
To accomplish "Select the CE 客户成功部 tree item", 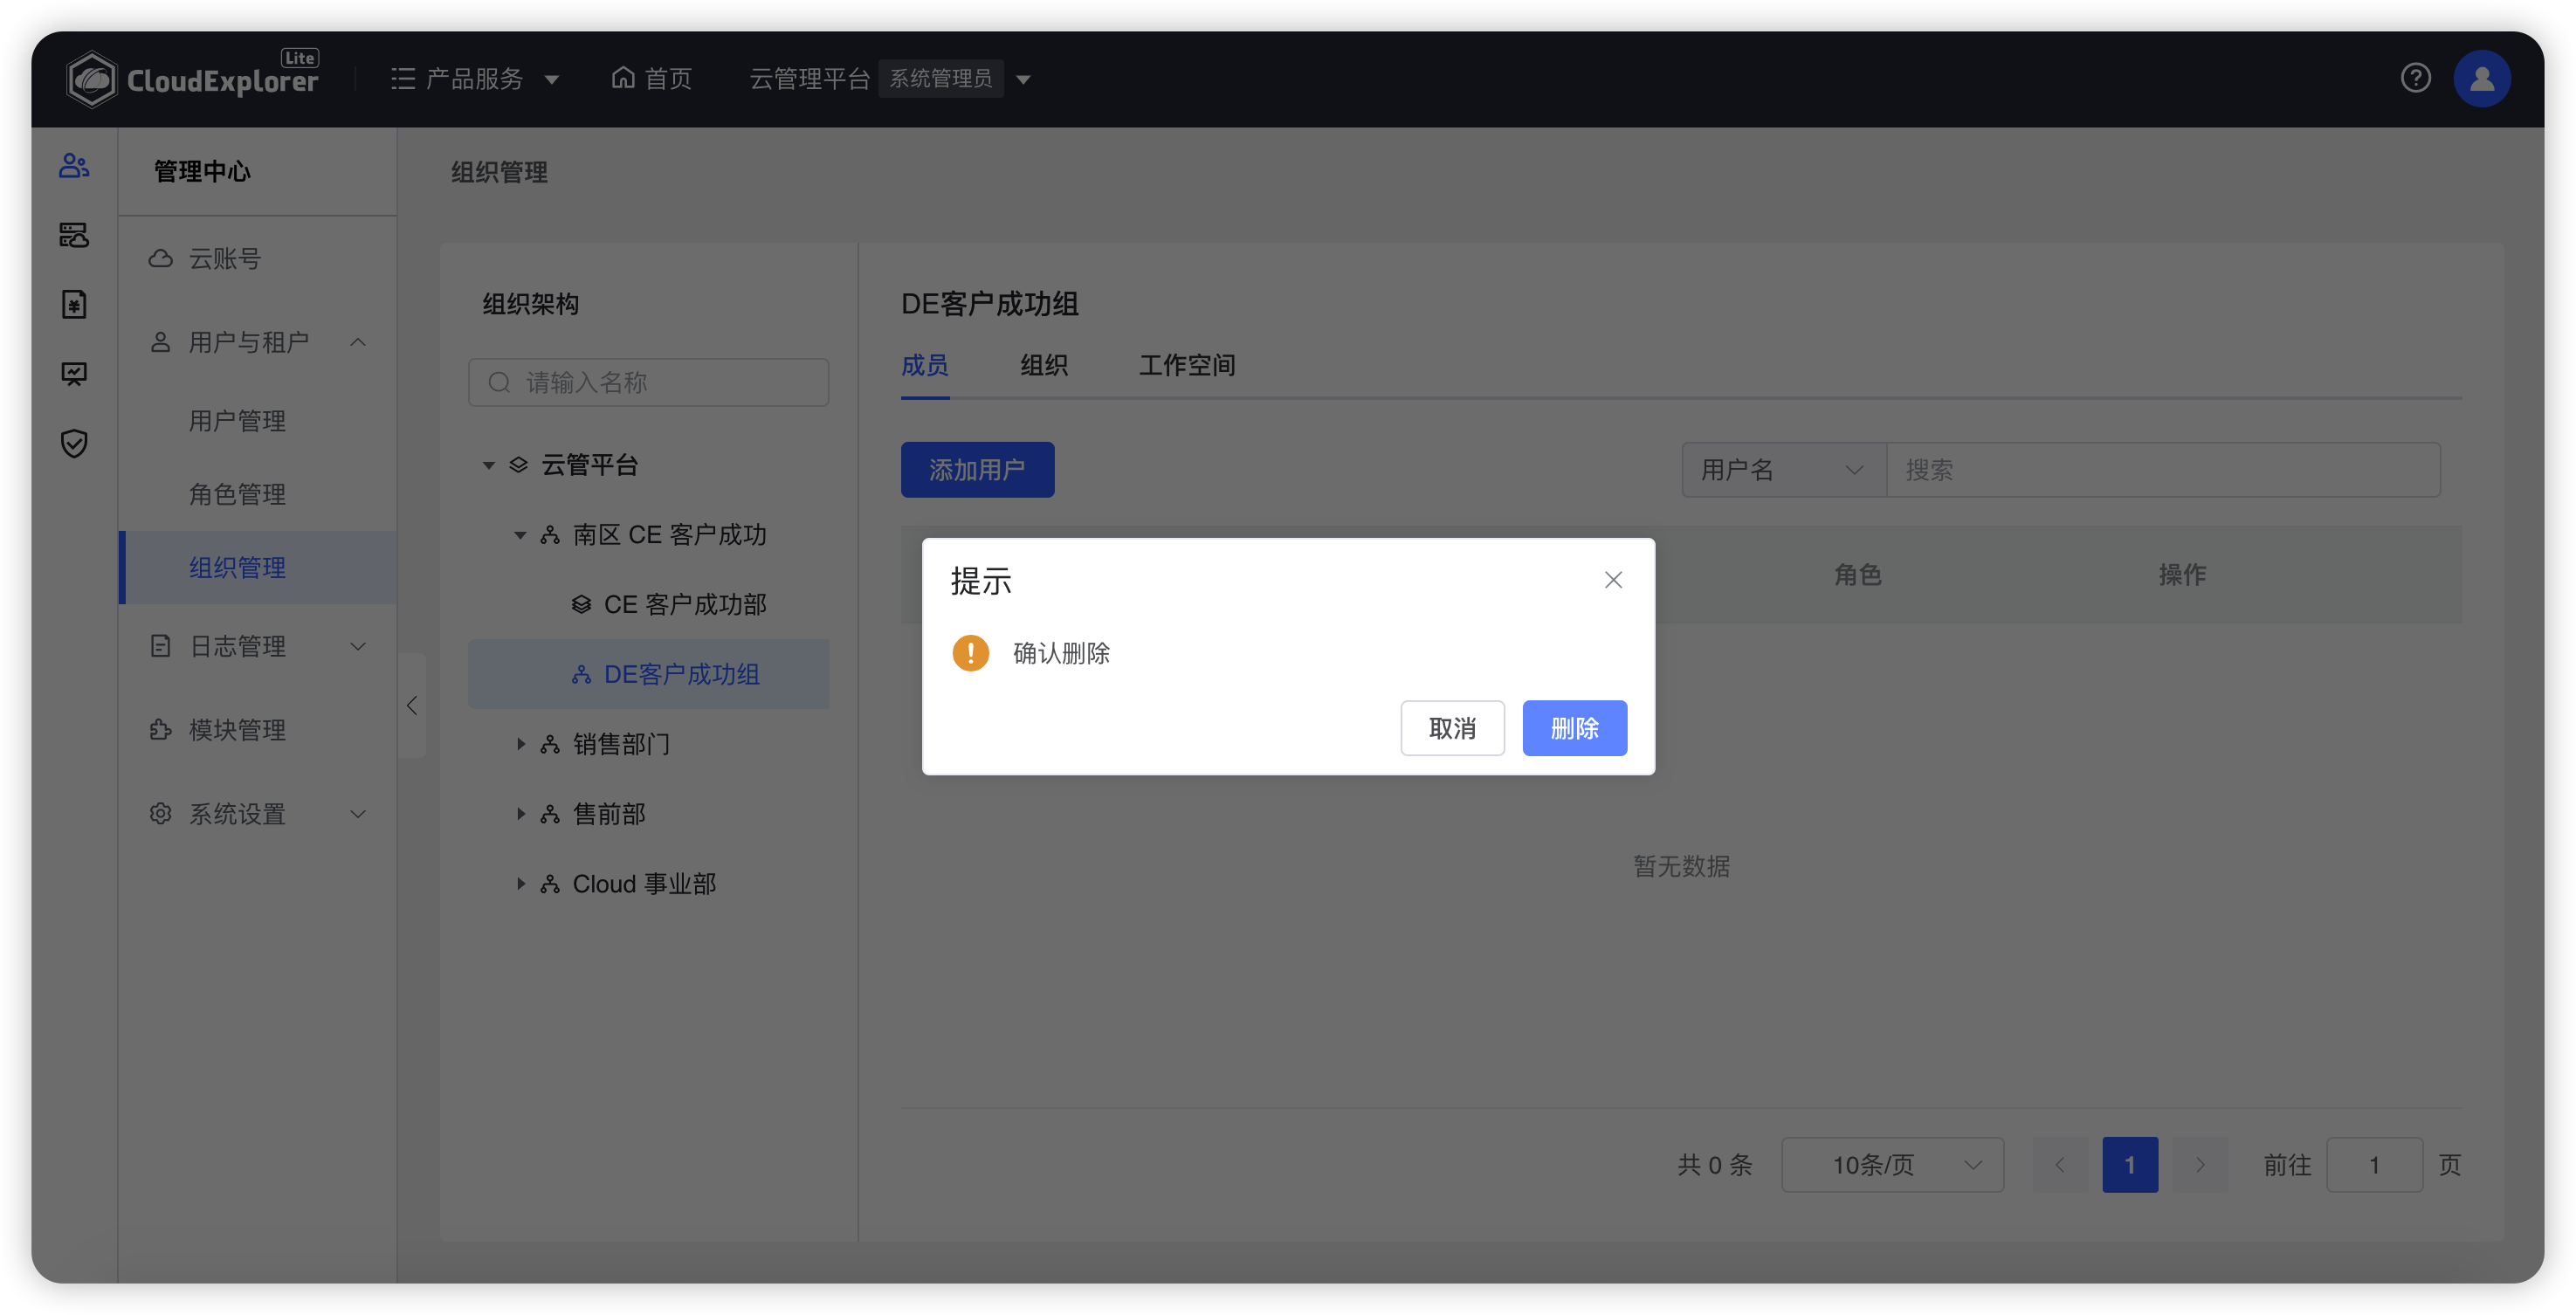I will click(648, 604).
